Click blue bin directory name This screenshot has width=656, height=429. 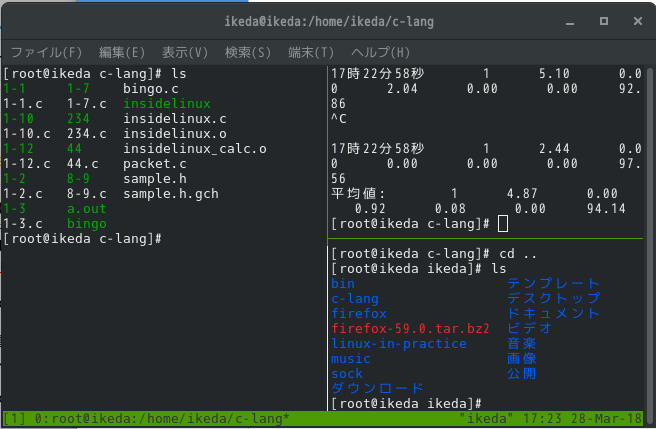coord(343,284)
